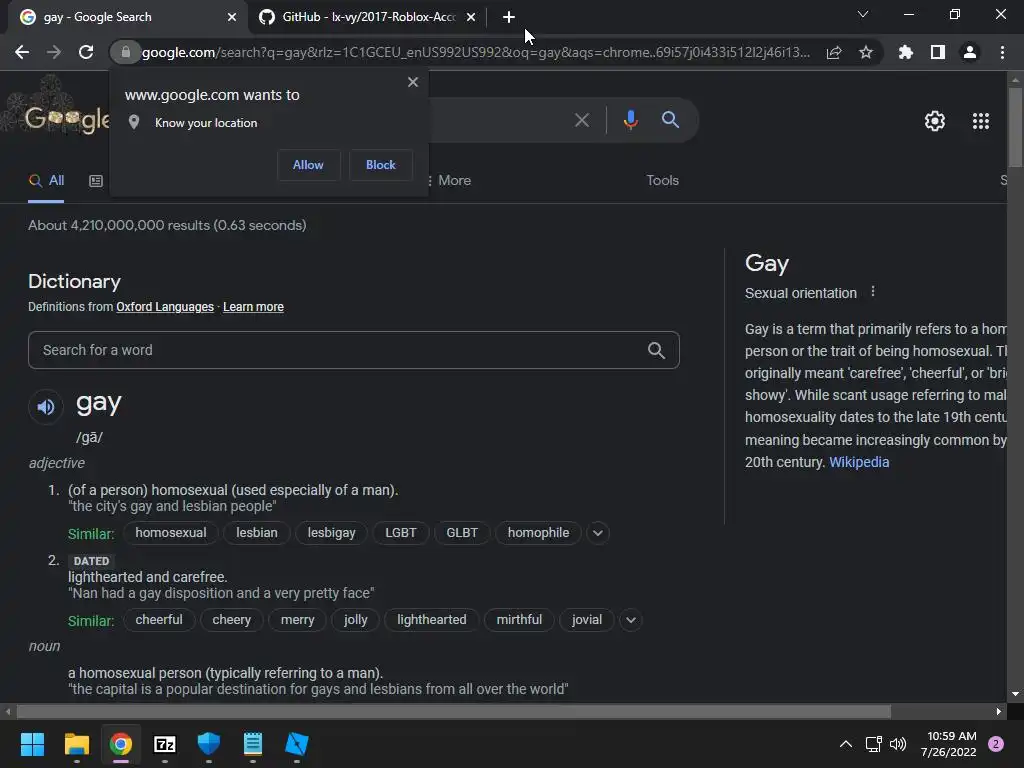Select the homophile synonym chip
The height and width of the screenshot is (768, 1024).
pyautogui.click(x=538, y=533)
